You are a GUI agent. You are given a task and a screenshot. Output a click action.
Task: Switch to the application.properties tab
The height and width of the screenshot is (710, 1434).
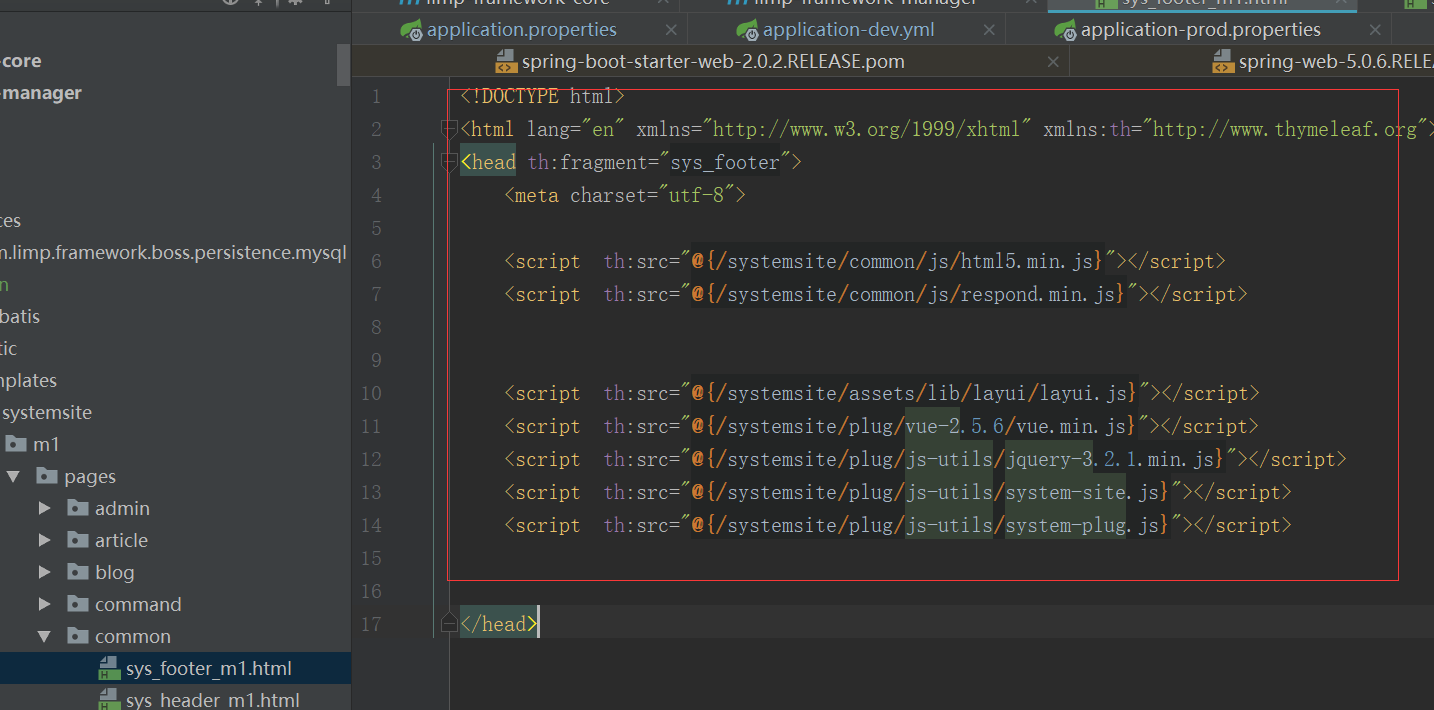pyautogui.click(x=522, y=30)
